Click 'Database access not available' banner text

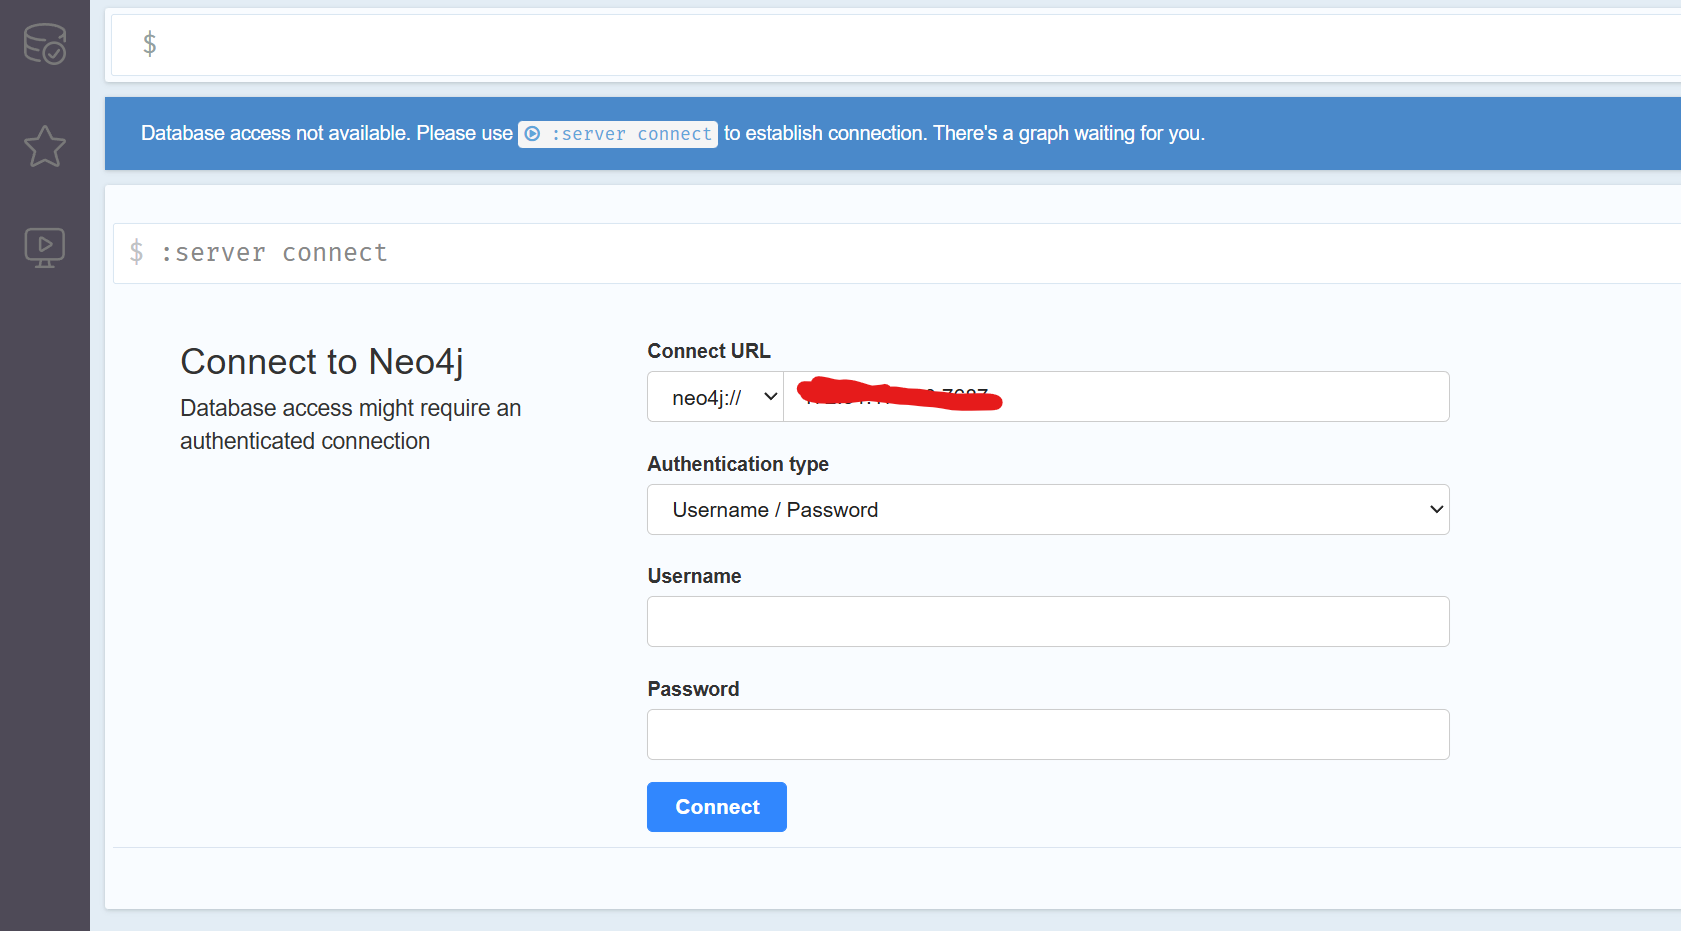[x=275, y=133]
